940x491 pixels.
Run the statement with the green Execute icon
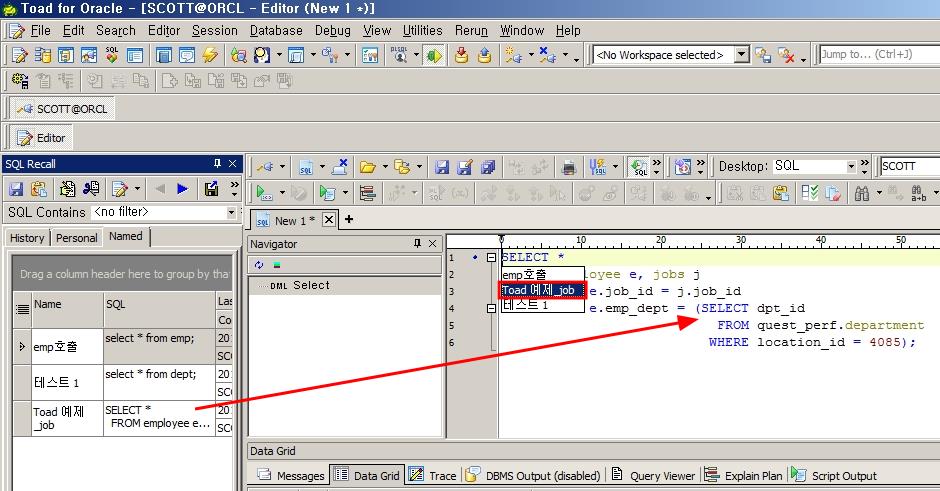tap(262, 193)
